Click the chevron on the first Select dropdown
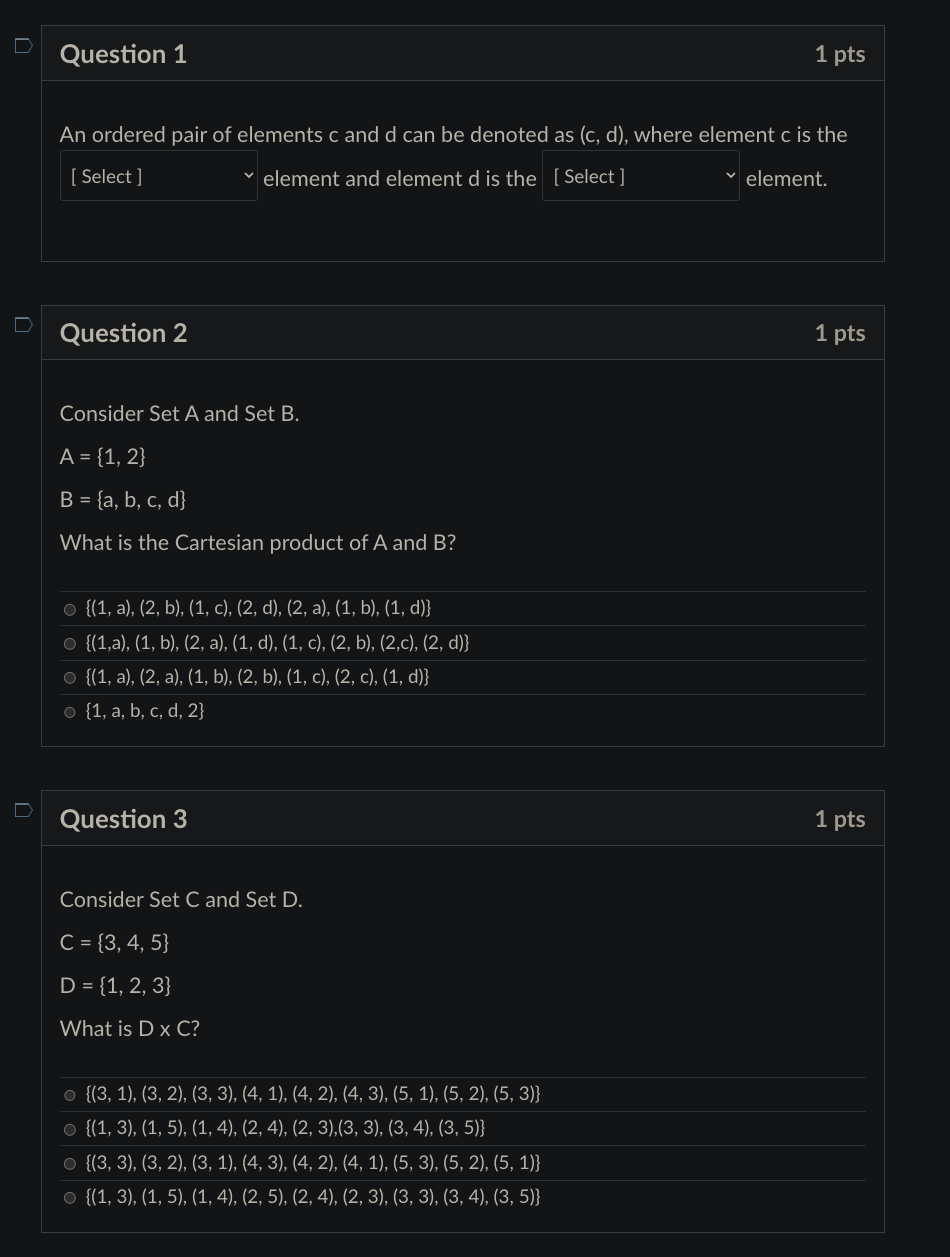The width and height of the screenshot is (950, 1257). click(x=249, y=176)
